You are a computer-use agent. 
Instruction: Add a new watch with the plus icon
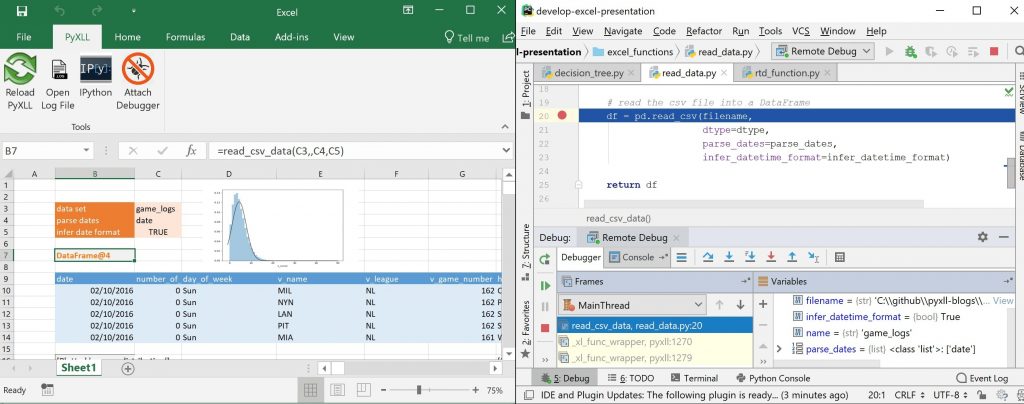762,304
